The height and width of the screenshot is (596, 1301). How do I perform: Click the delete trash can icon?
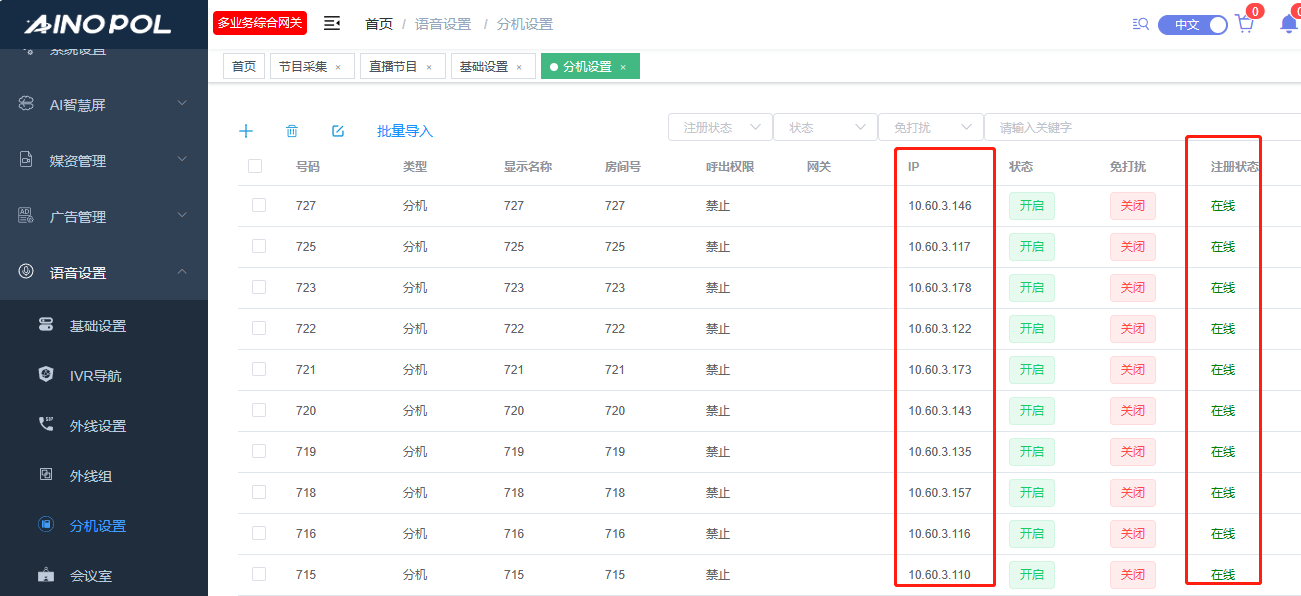pos(292,131)
